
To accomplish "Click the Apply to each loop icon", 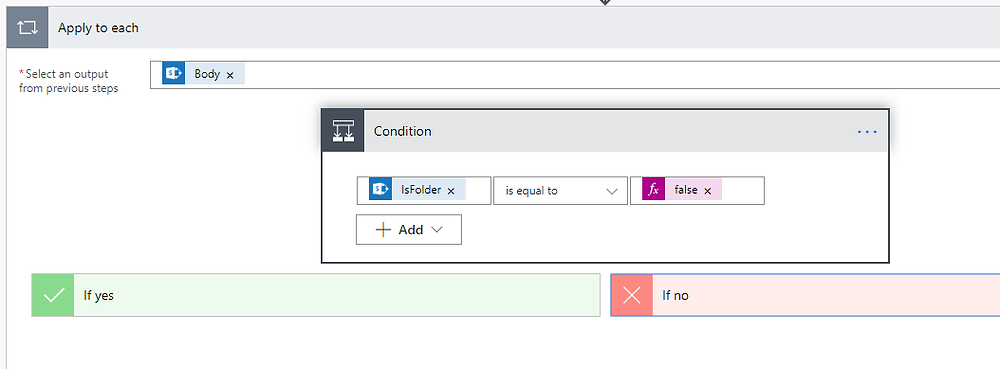I will click(x=27, y=28).
